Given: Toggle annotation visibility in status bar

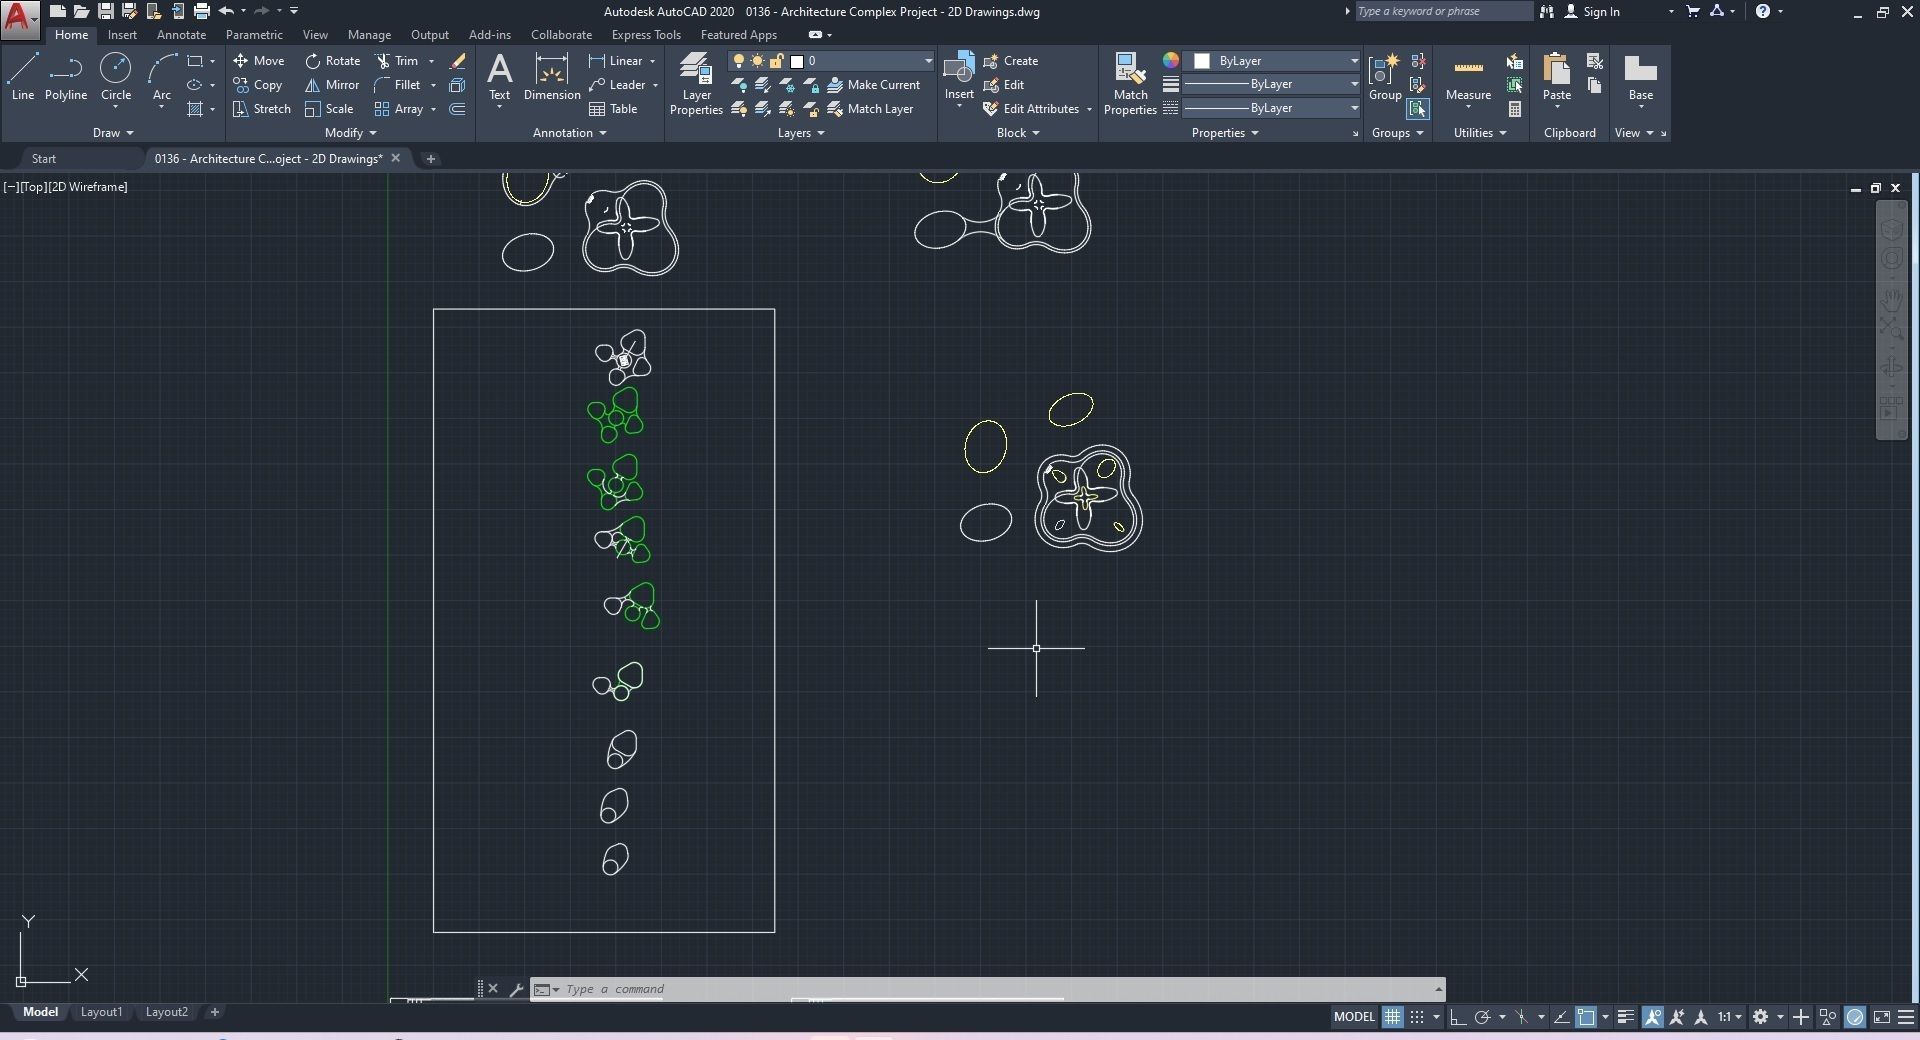Looking at the screenshot, I should 1652,1017.
